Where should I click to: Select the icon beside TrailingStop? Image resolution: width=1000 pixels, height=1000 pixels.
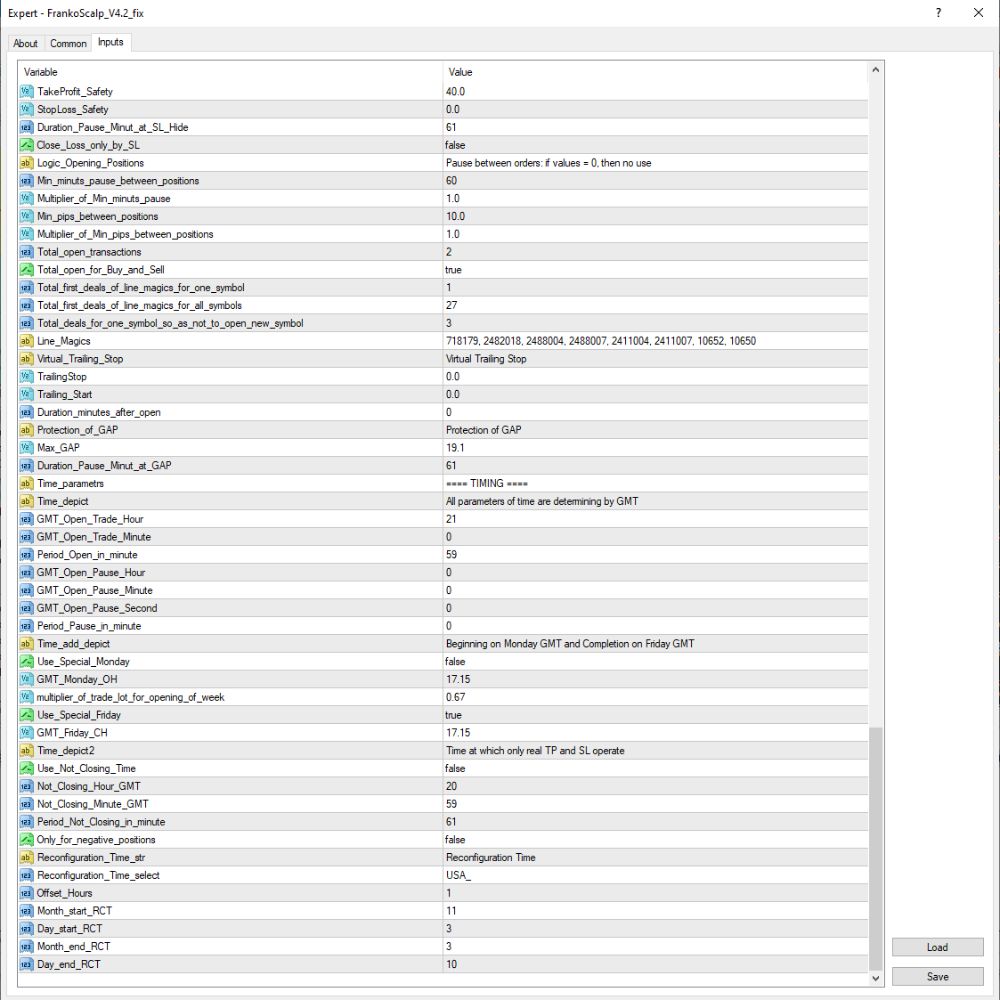[26, 376]
